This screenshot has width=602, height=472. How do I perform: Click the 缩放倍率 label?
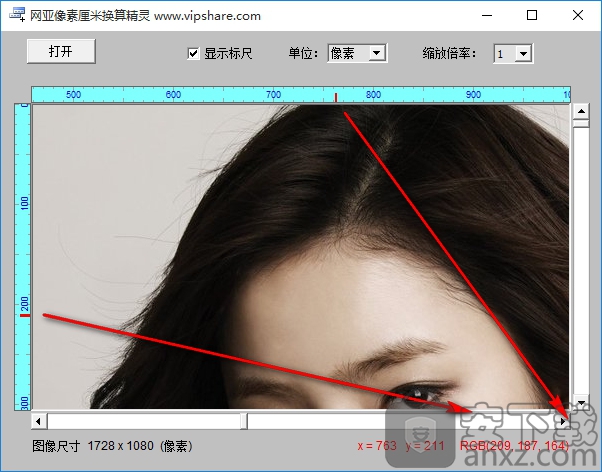tap(449, 53)
